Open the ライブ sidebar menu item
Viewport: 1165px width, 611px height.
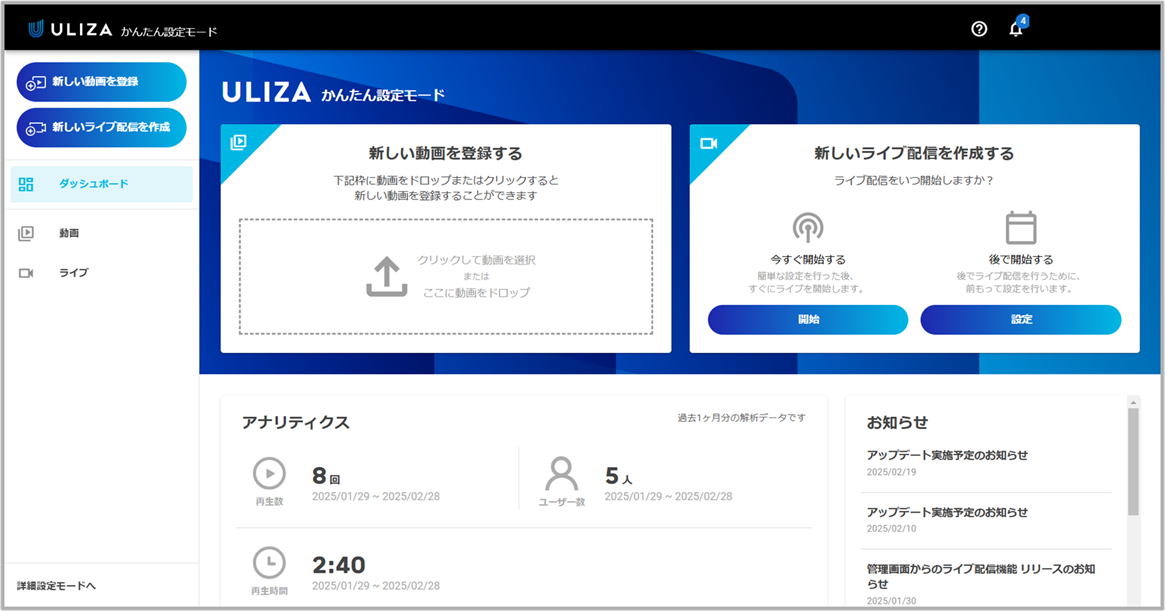(x=102, y=273)
